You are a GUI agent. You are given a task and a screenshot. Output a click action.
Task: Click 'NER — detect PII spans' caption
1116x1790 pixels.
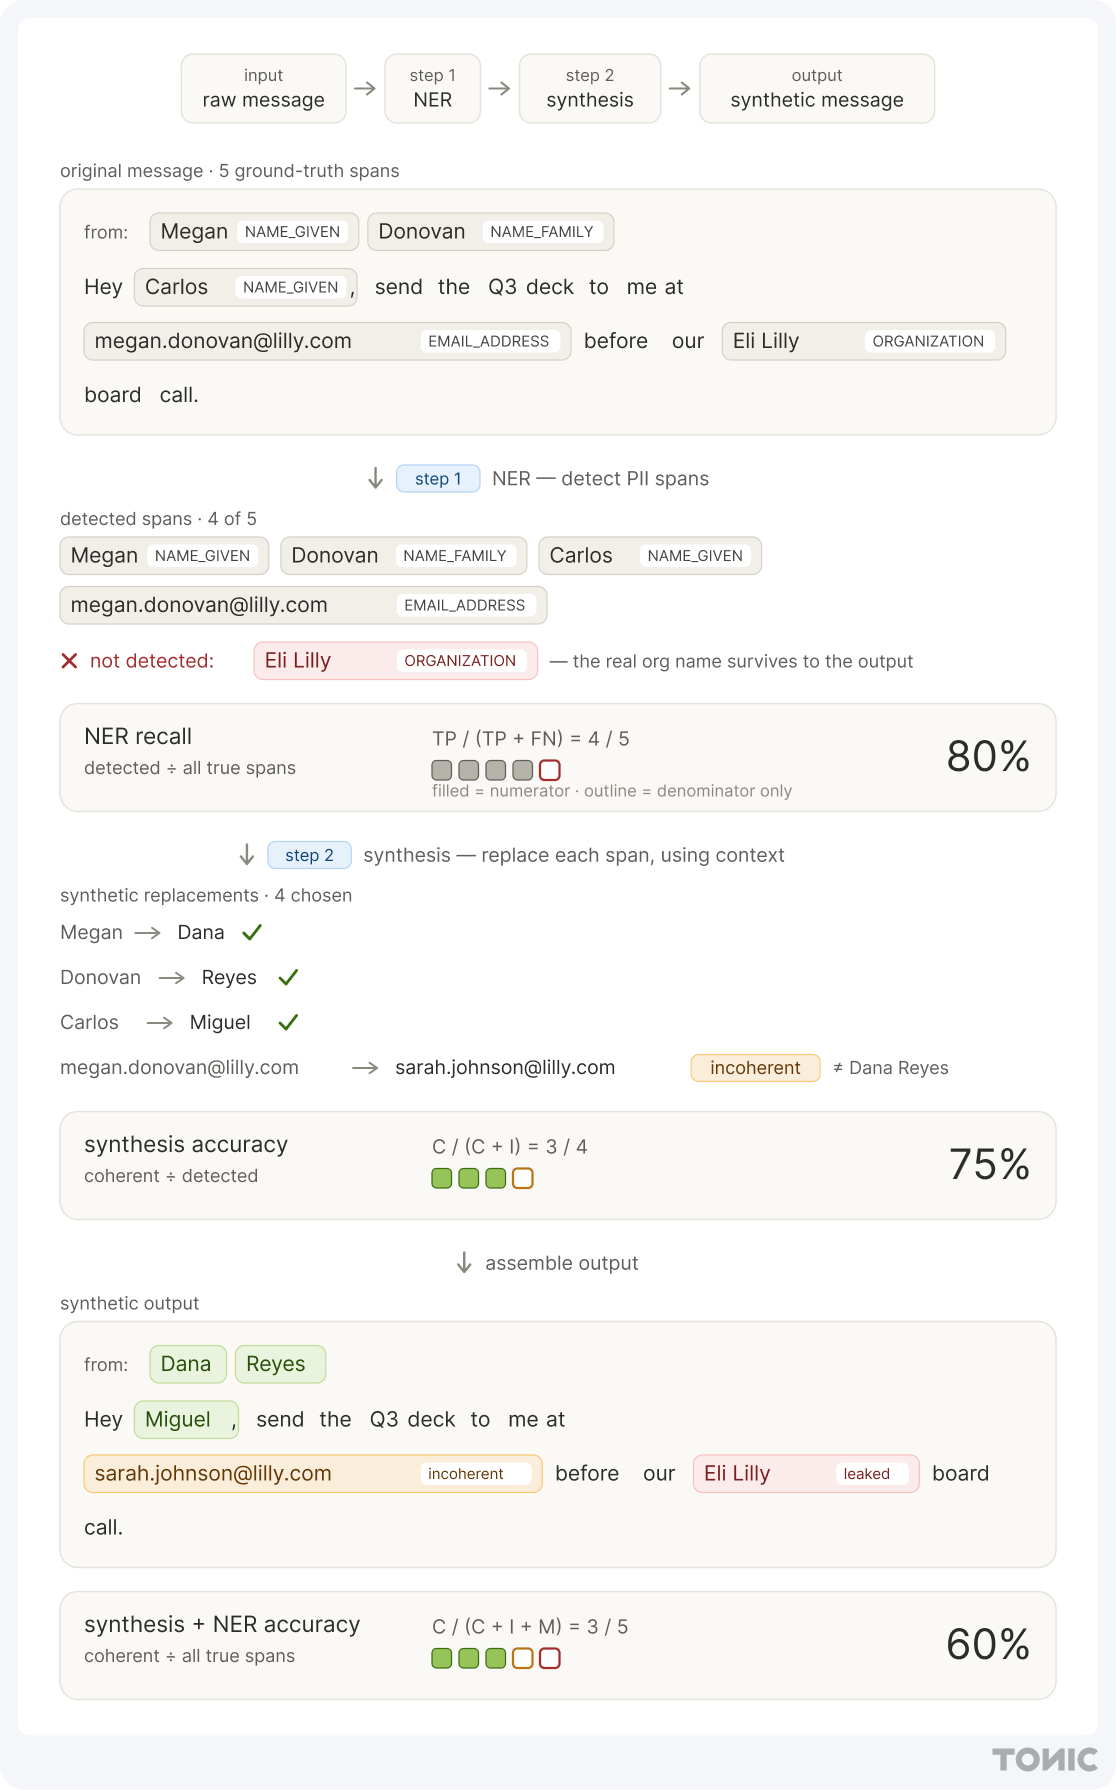click(x=600, y=479)
